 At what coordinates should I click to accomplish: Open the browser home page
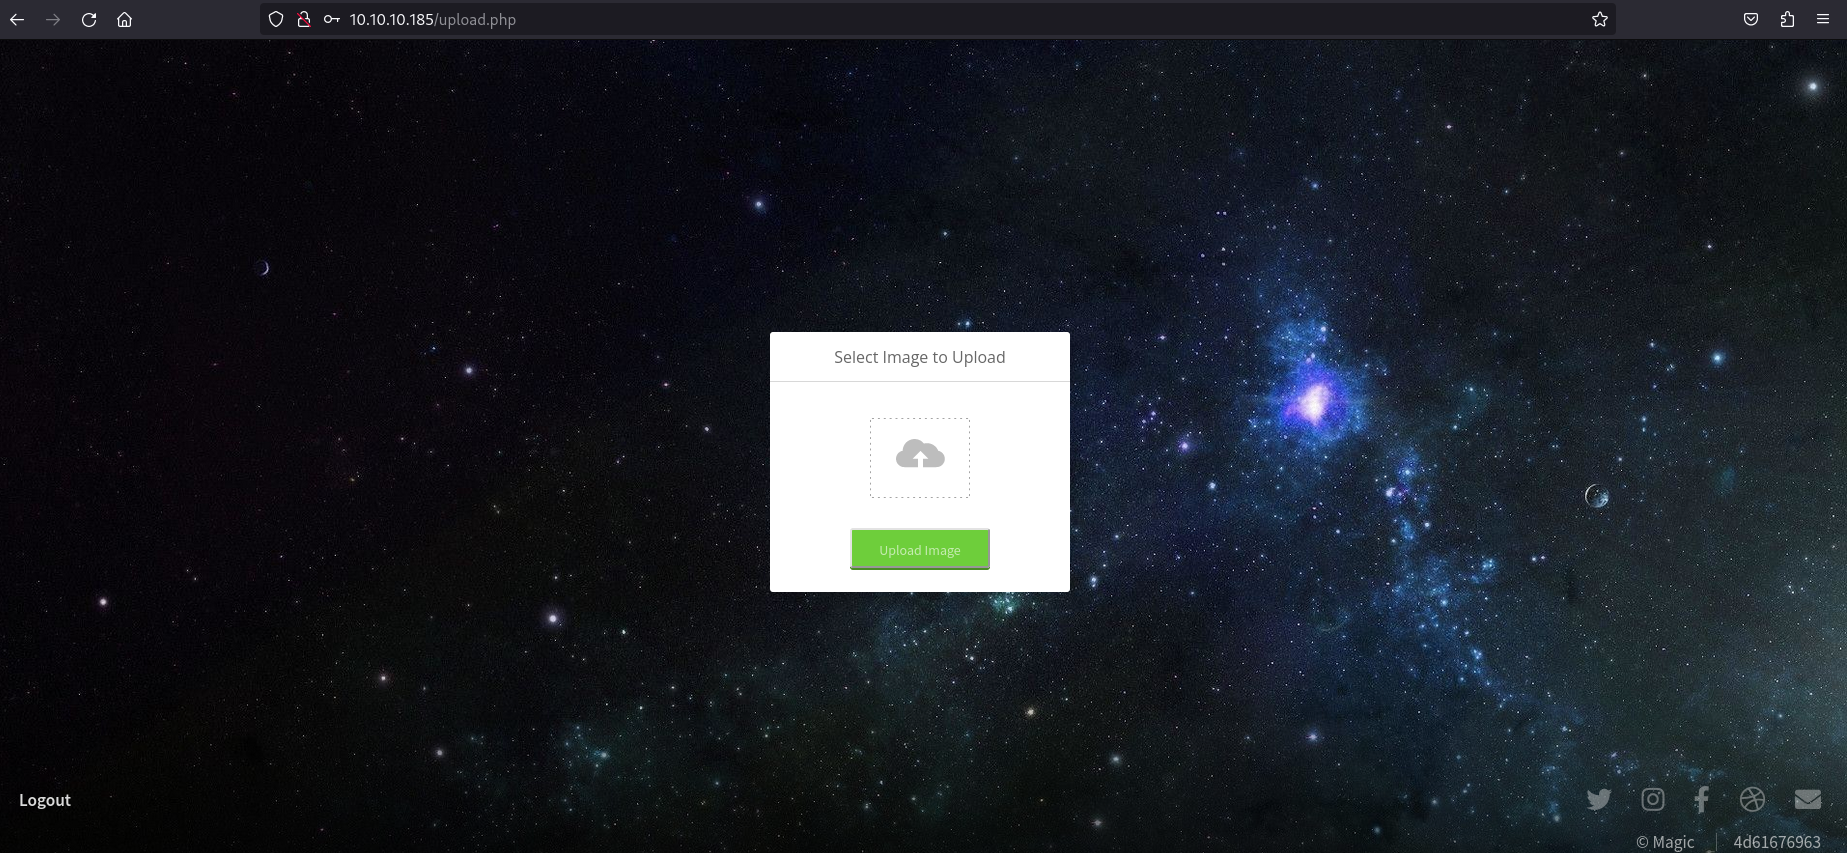124,19
